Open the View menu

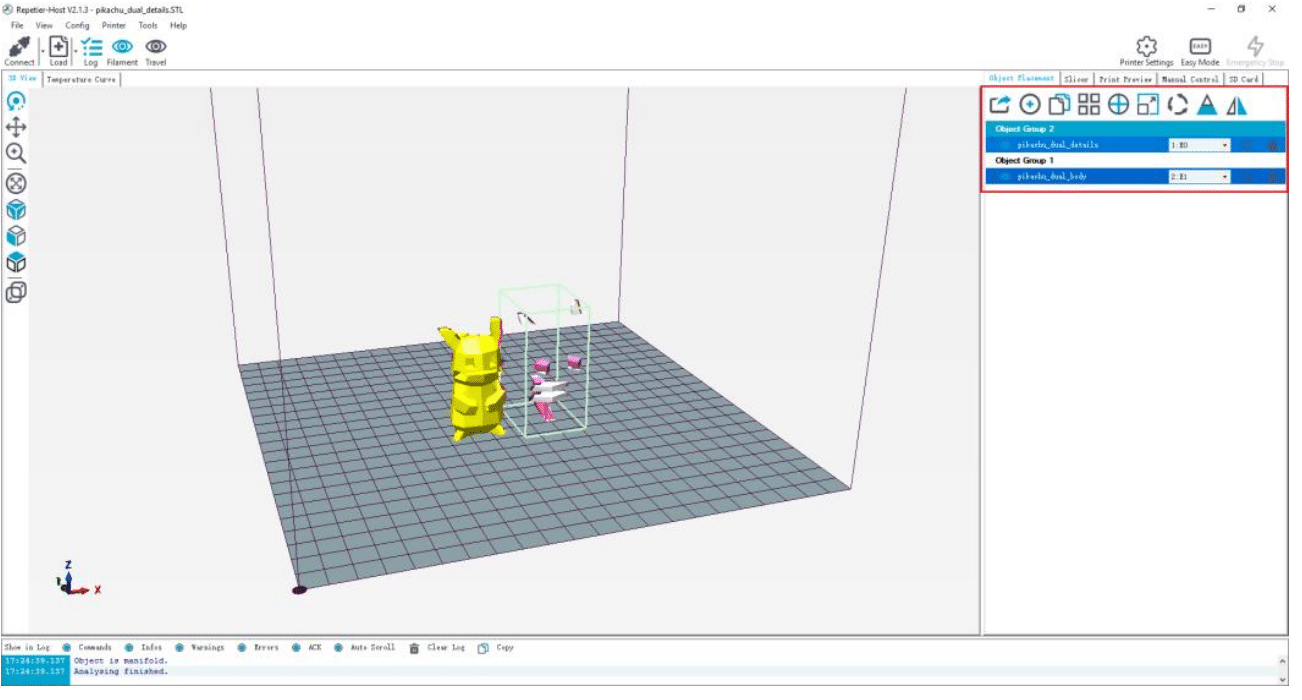click(44, 25)
